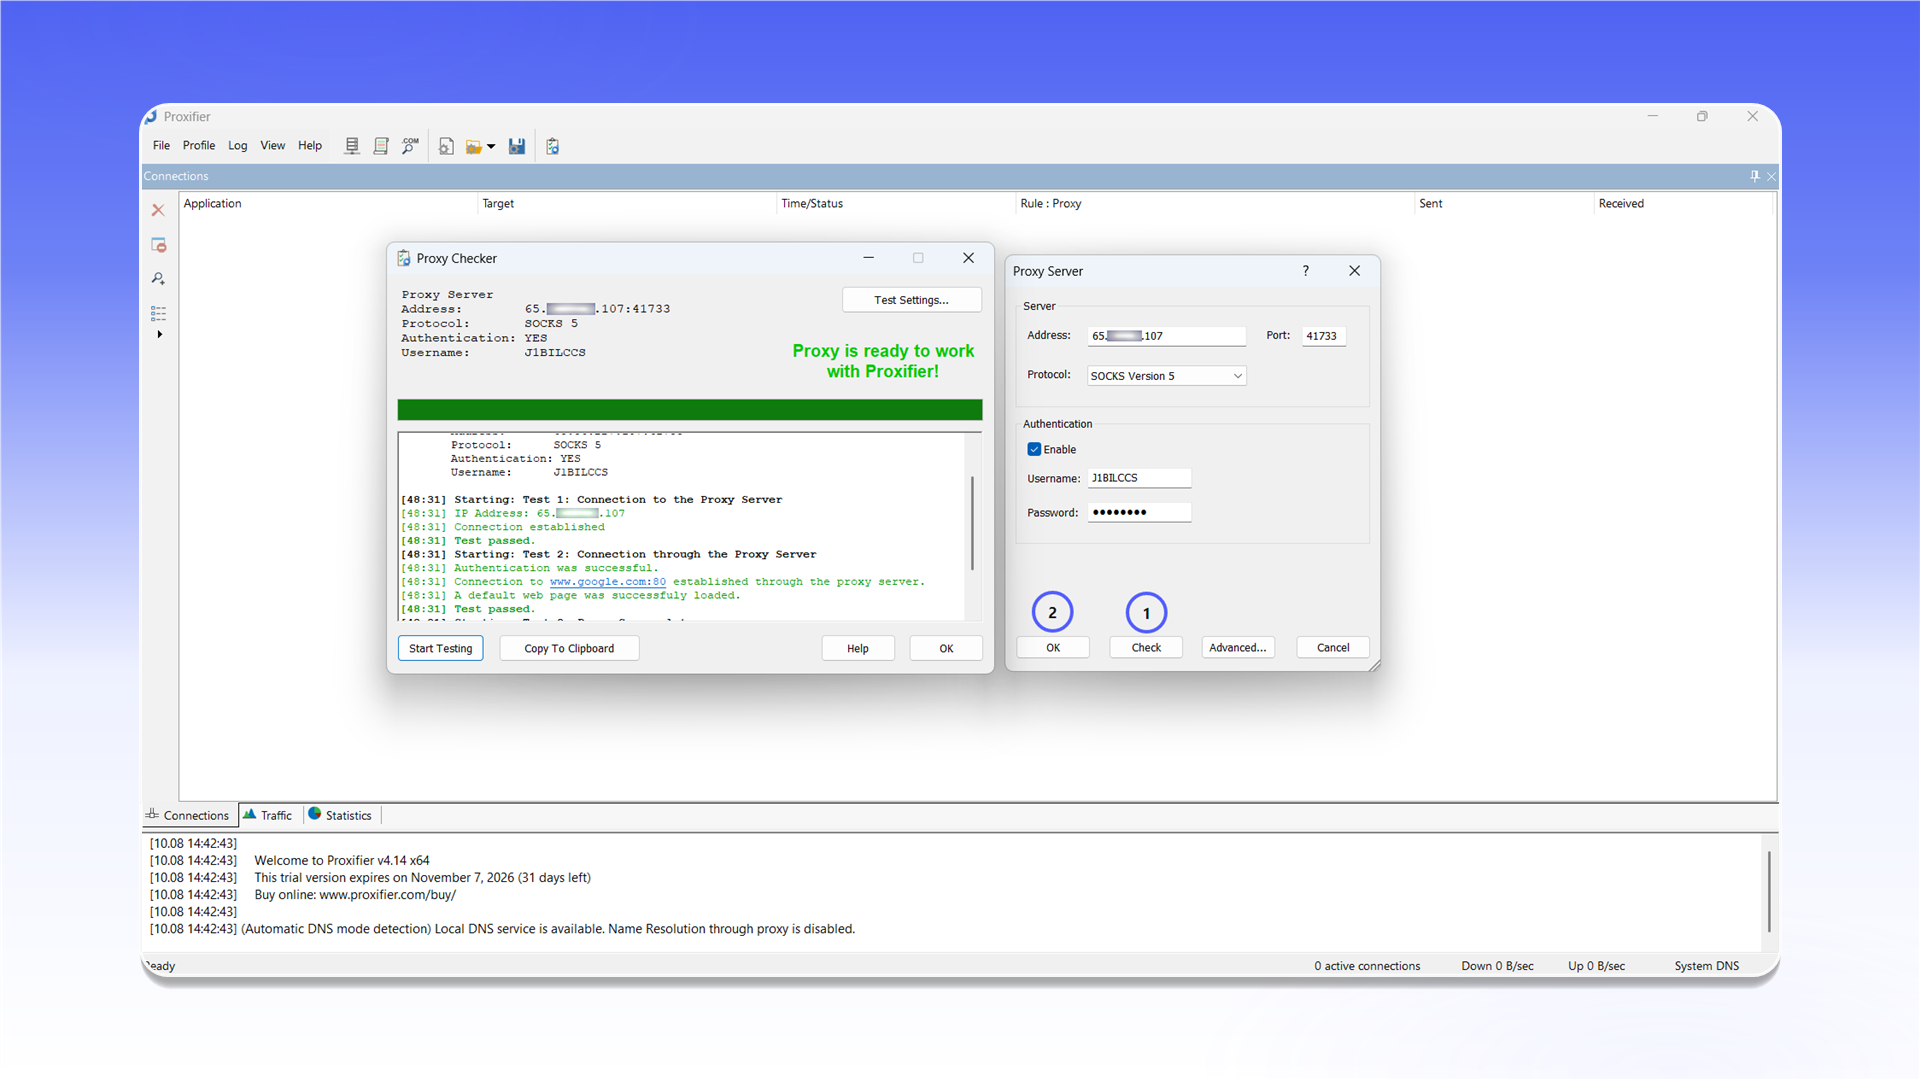Expand the sidebar arrow below list icon
Image resolution: width=1920 pixels, height=1080 pixels.
(159, 334)
